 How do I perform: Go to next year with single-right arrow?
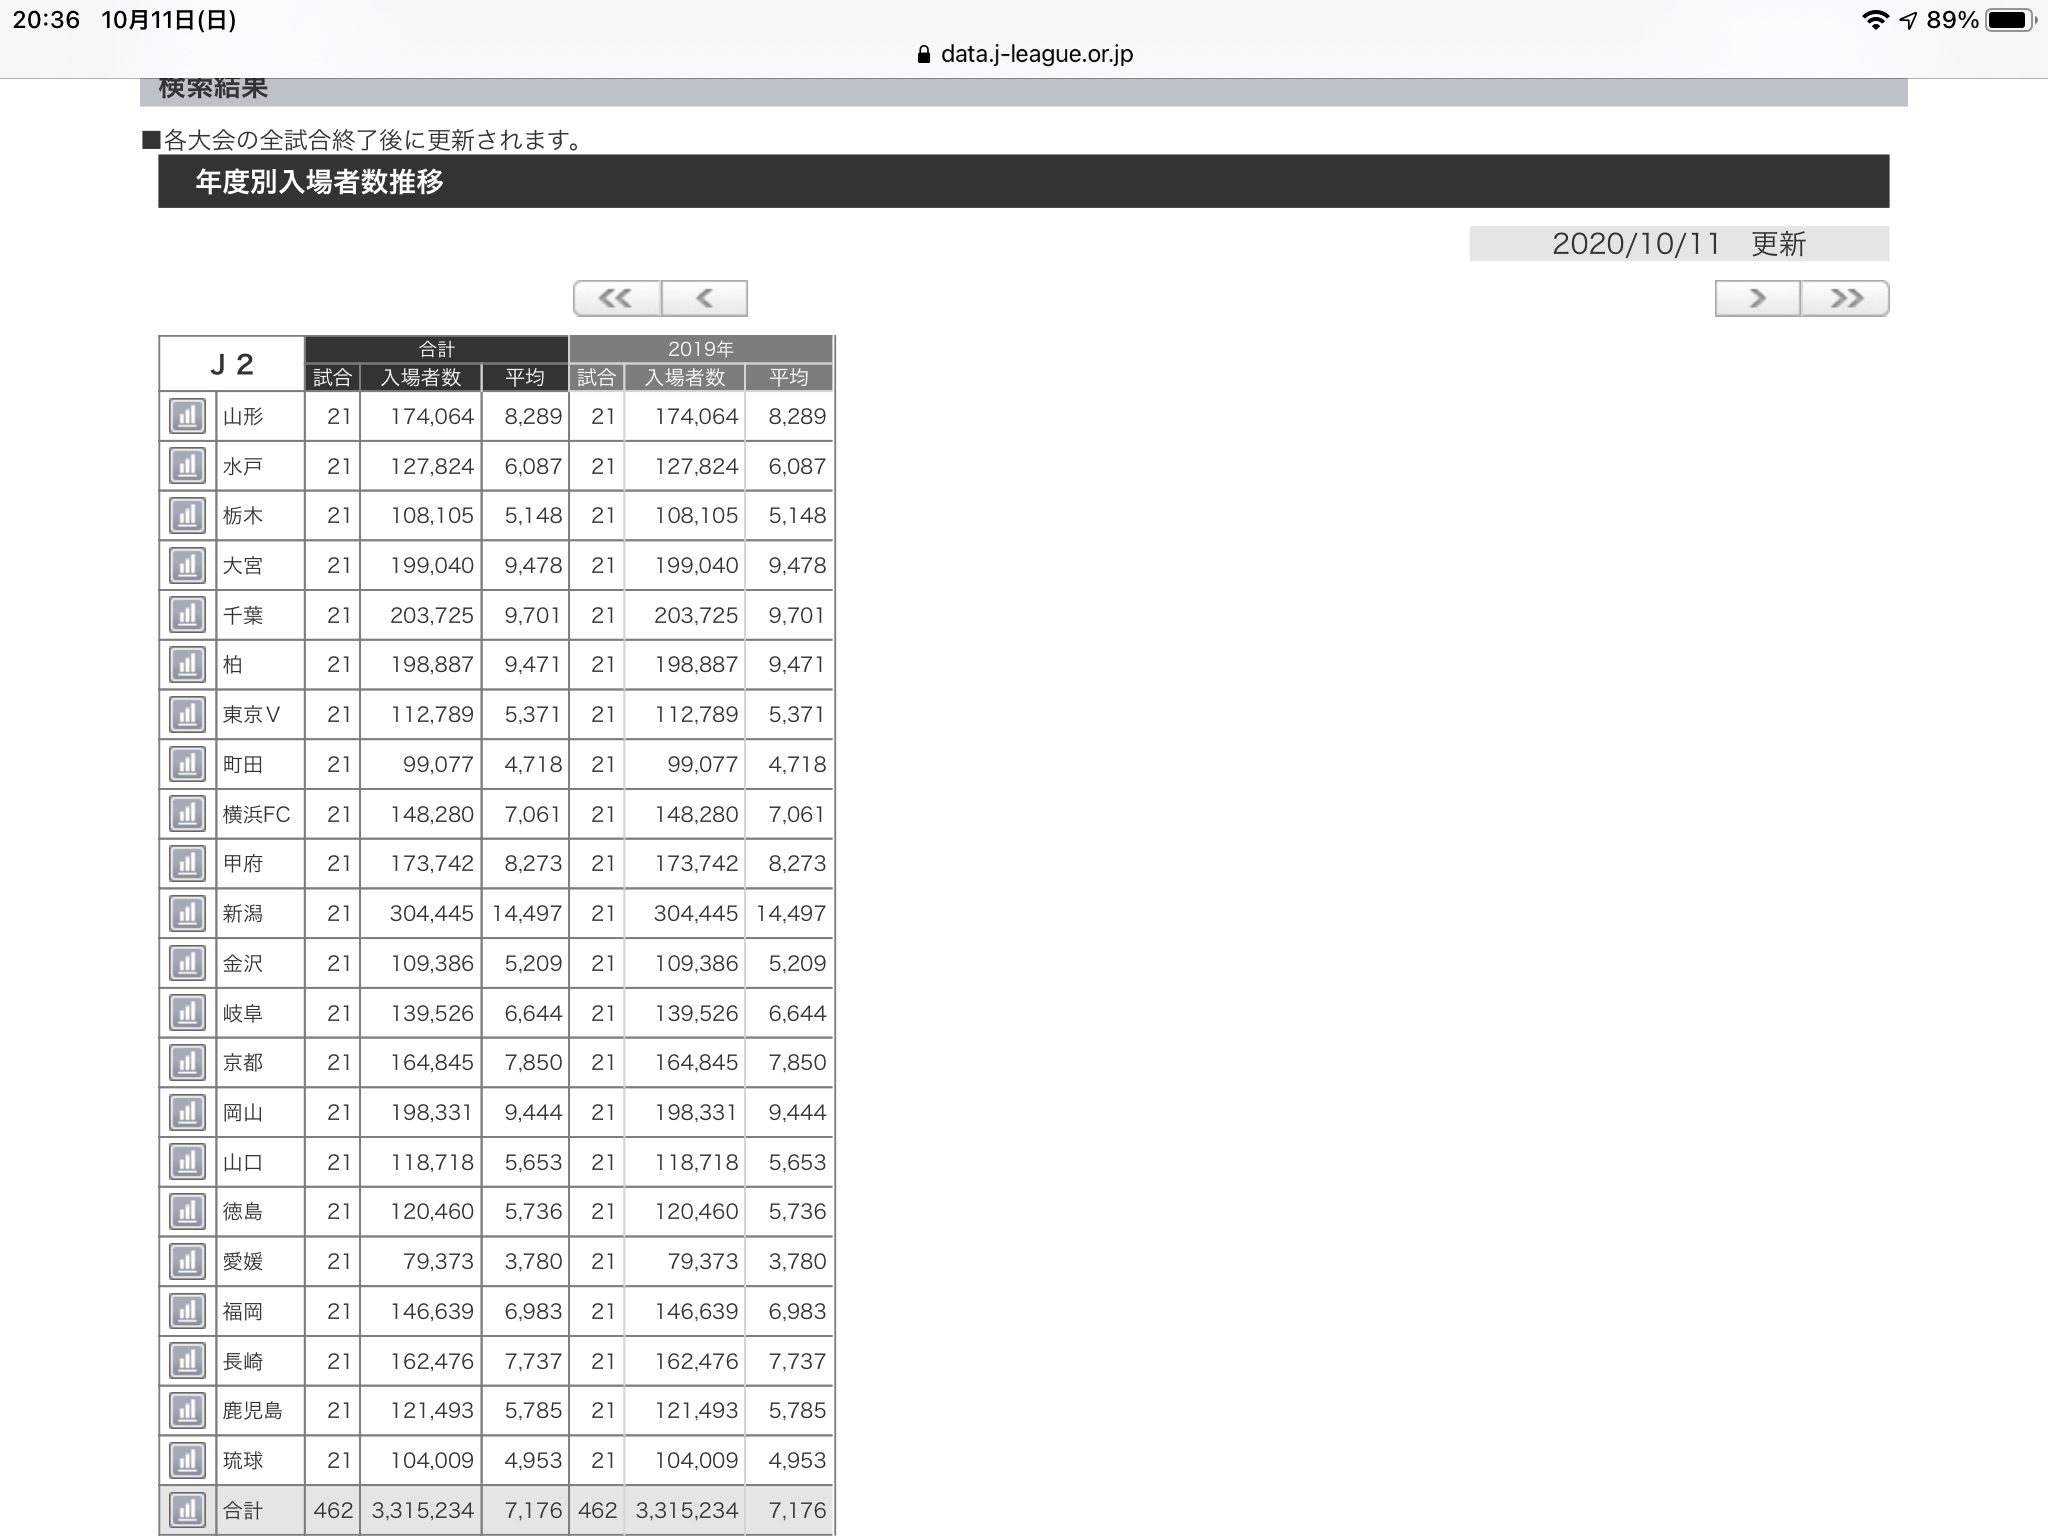pyautogui.click(x=1758, y=298)
